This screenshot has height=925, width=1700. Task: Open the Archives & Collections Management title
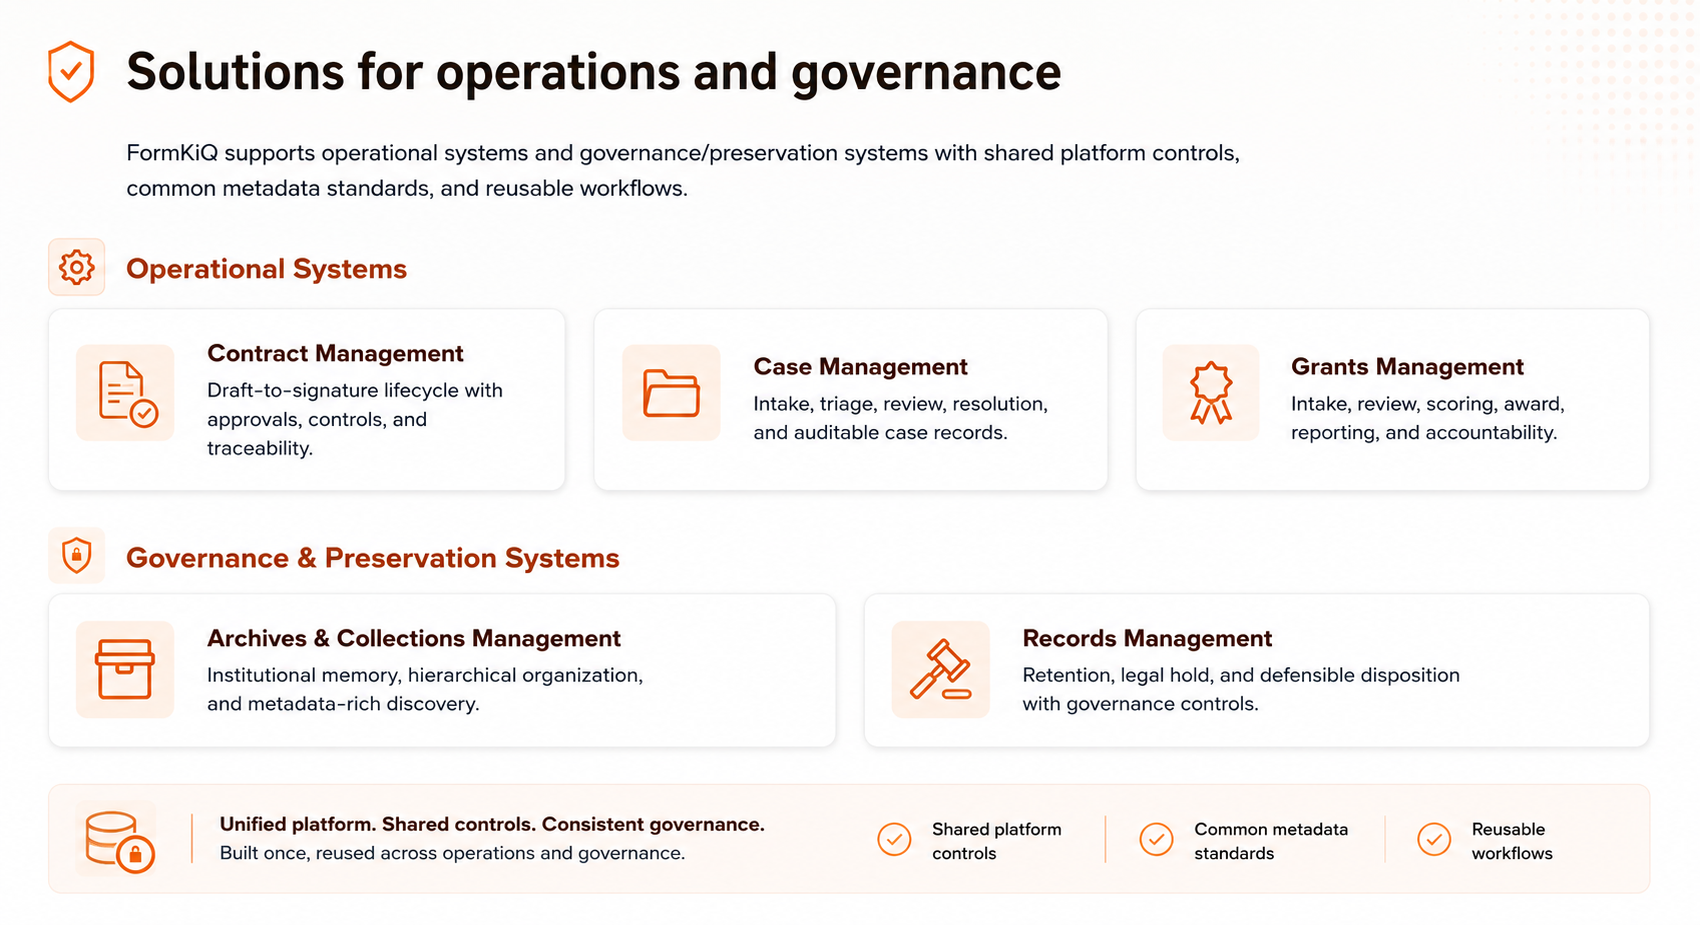pyautogui.click(x=414, y=638)
